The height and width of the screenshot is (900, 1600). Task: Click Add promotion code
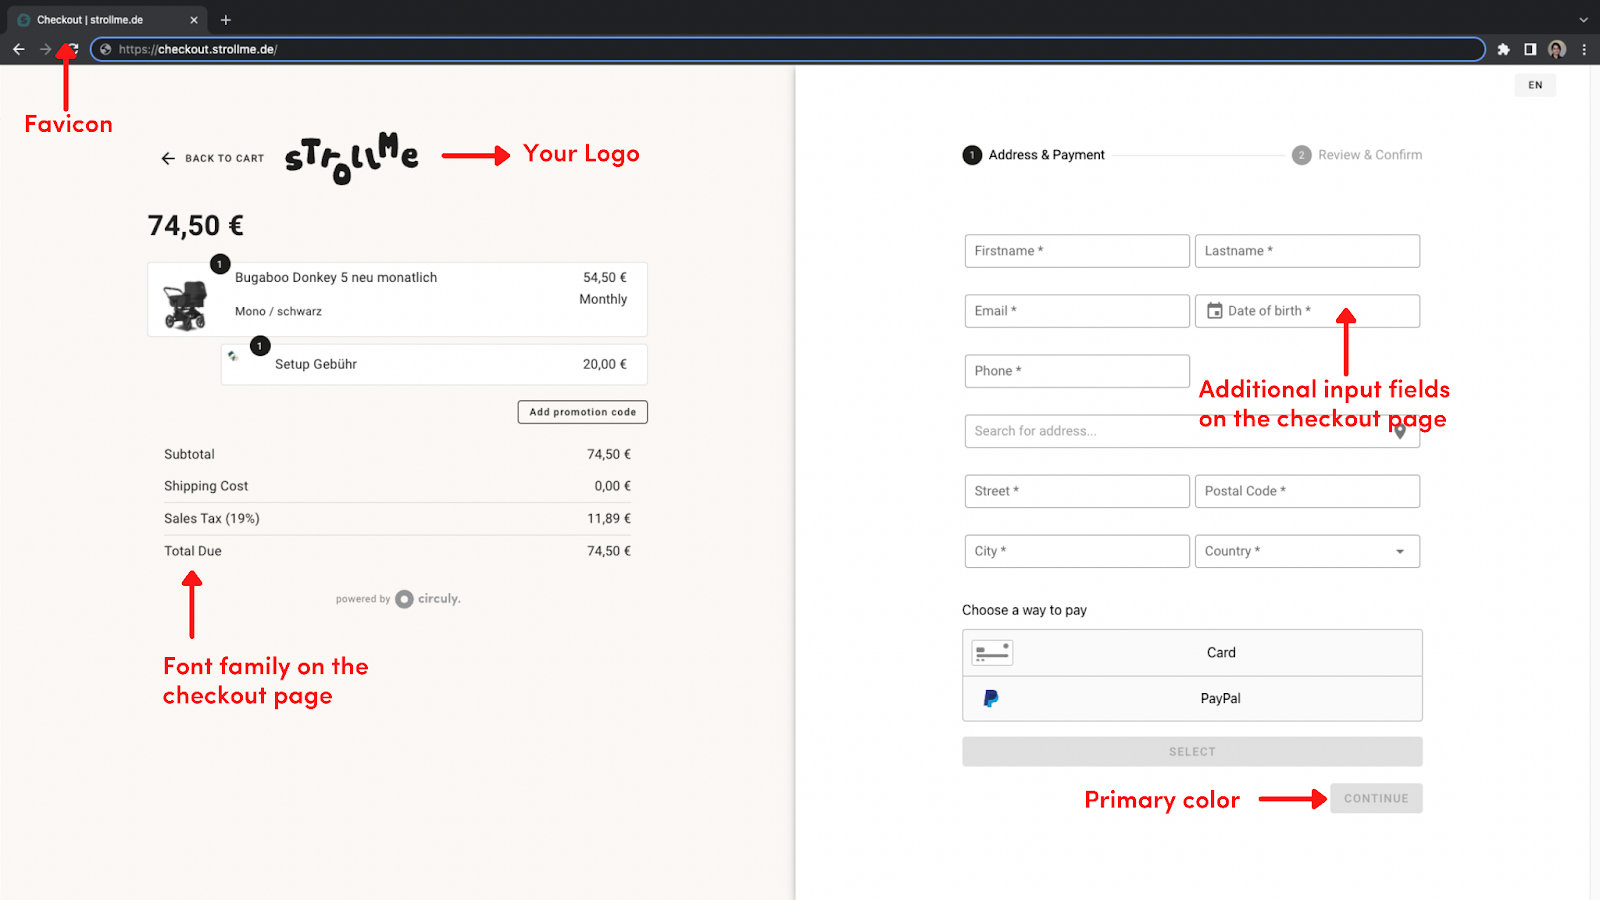point(582,411)
